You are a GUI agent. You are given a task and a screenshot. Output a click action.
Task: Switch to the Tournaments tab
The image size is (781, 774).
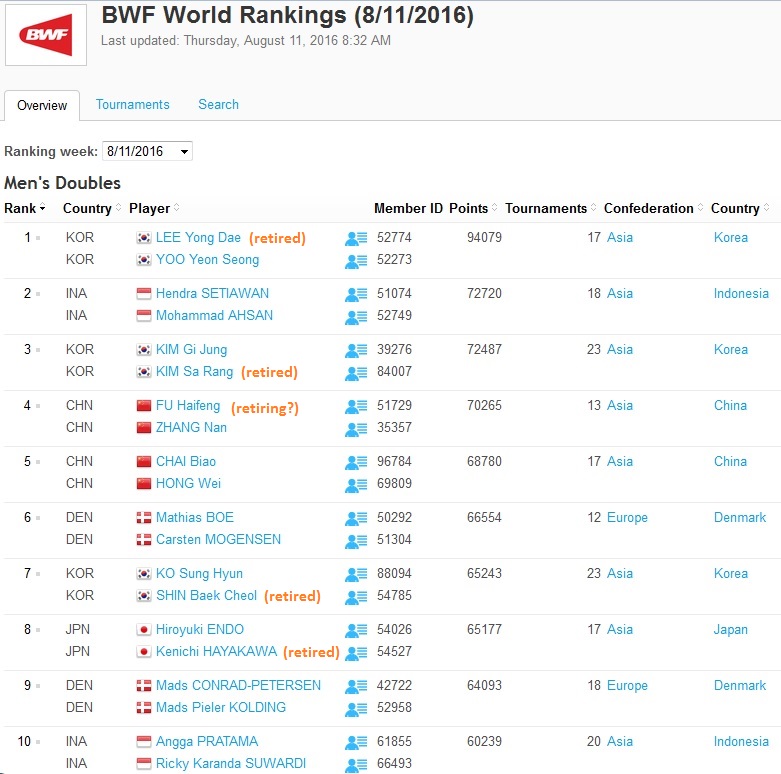(x=133, y=104)
